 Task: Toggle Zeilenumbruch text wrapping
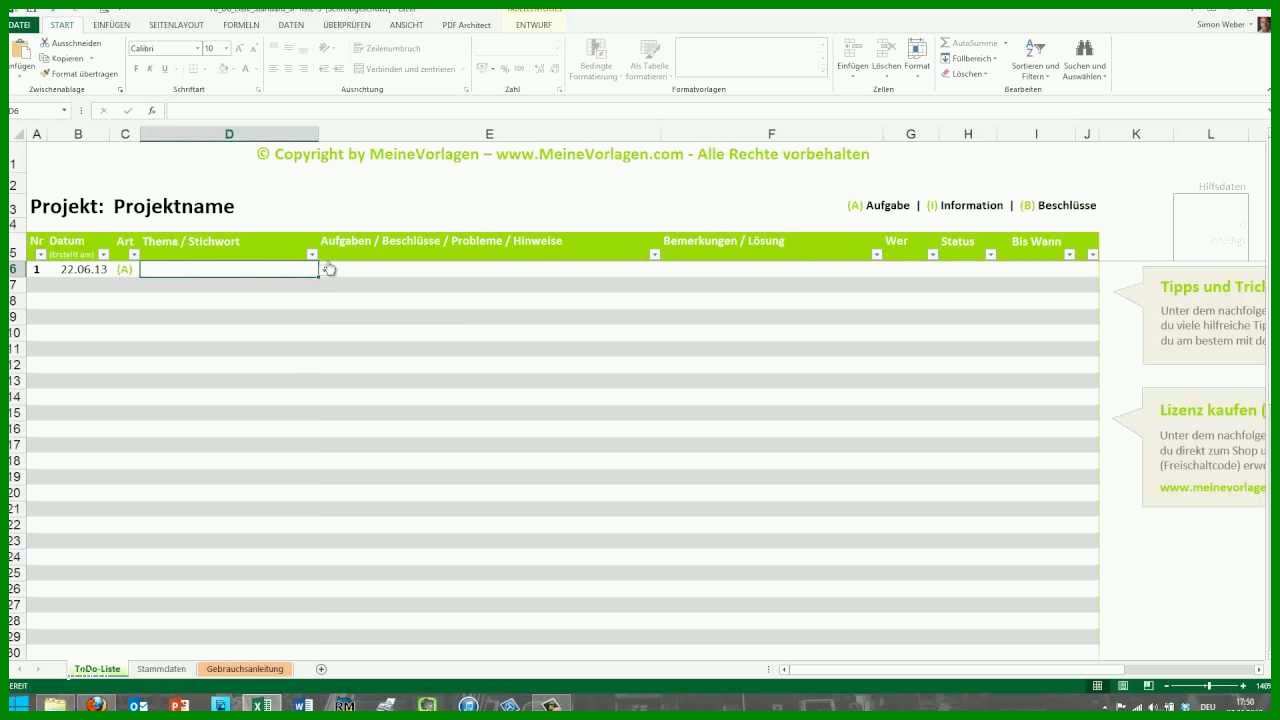(386, 48)
